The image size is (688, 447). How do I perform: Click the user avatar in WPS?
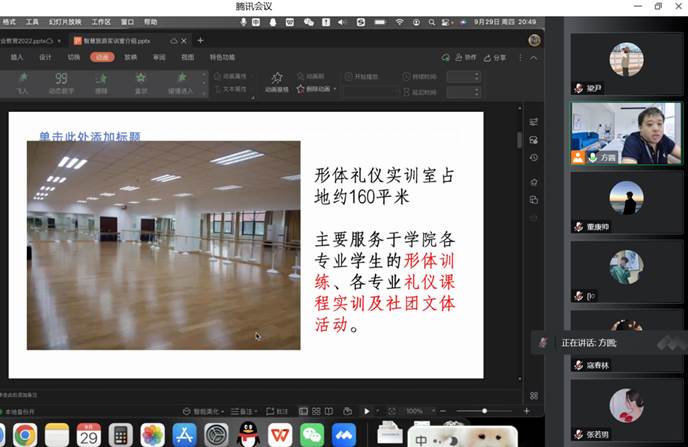(x=534, y=40)
